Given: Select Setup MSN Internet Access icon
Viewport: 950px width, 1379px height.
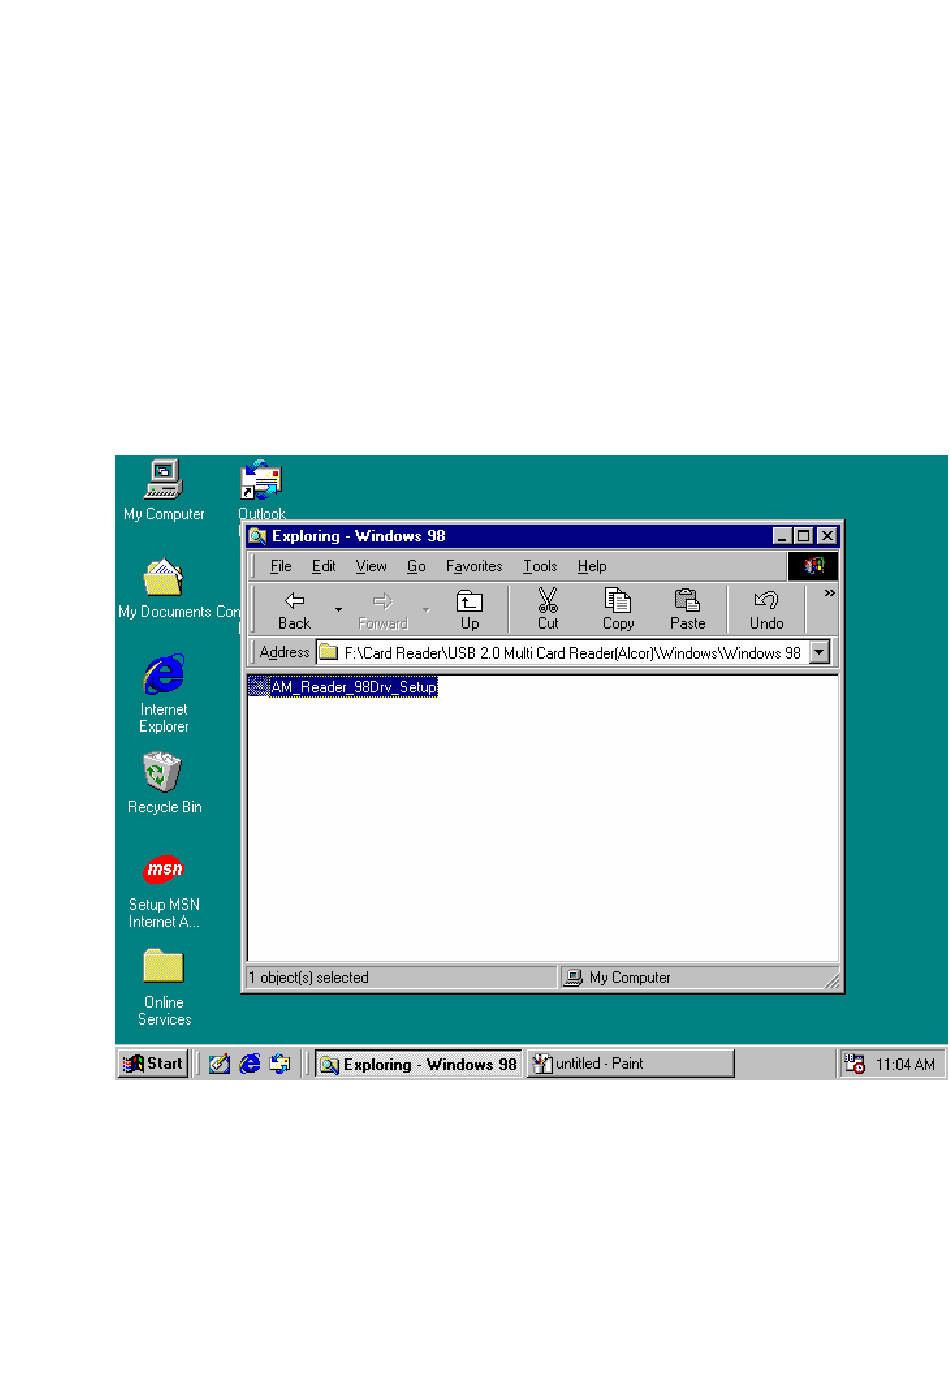Looking at the screenshot, I should [164, 891].
